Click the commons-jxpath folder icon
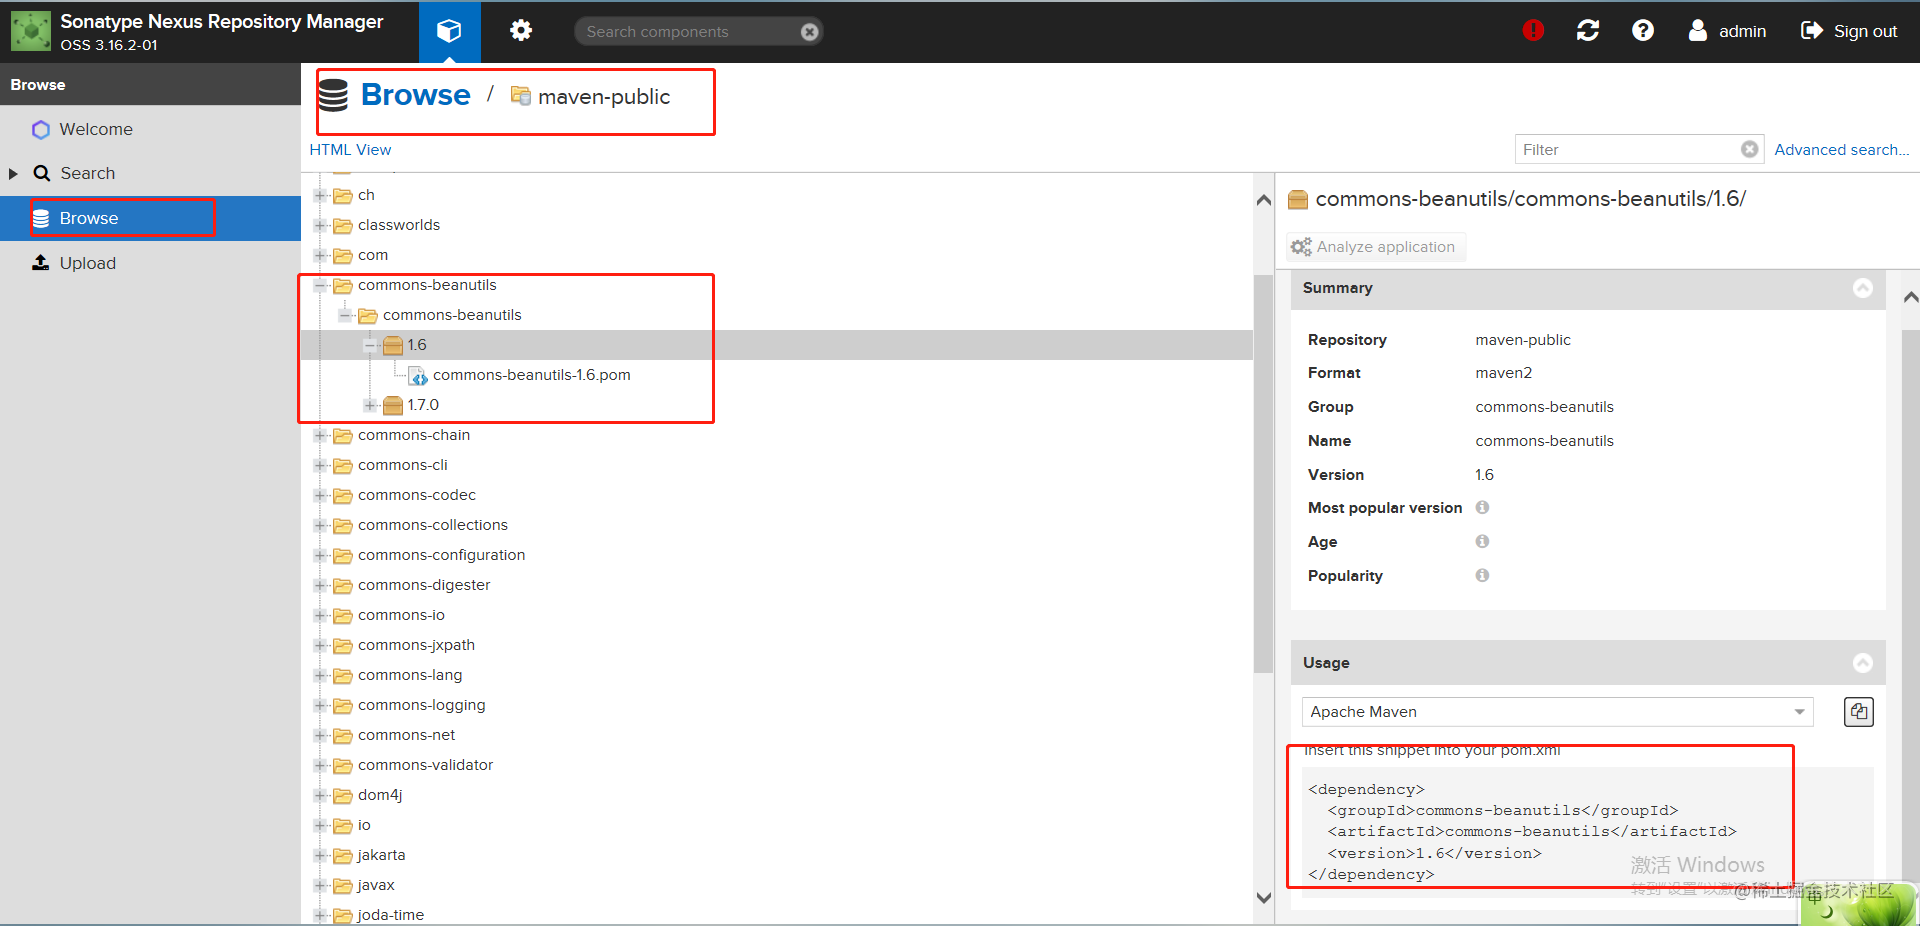This screenshot has width=1920, height=926. (343, 646)
